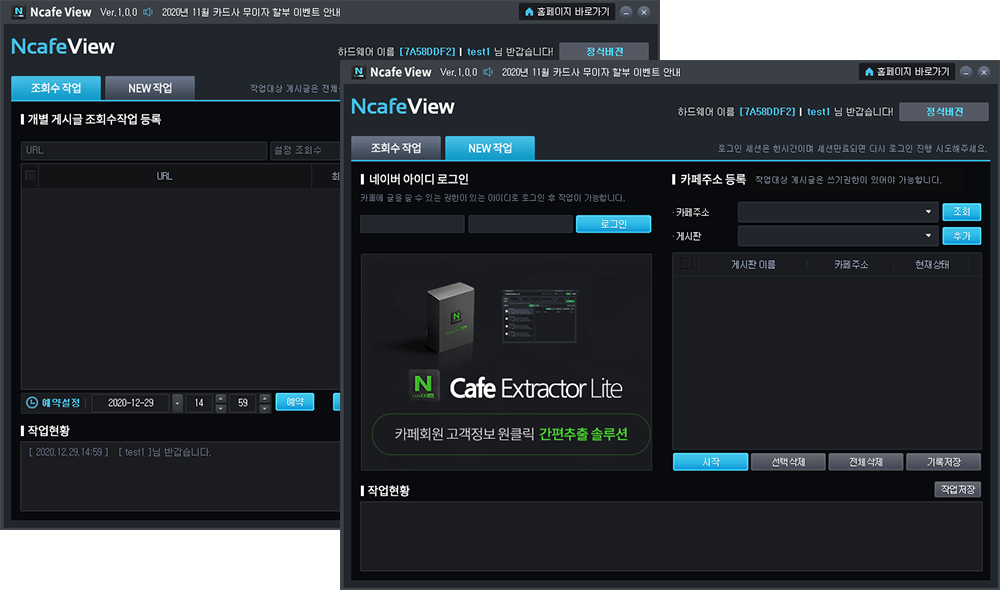Viewport: 1000px width, 590px height.
Task: Click the 카페주소 column header
Action: [851, 264]
